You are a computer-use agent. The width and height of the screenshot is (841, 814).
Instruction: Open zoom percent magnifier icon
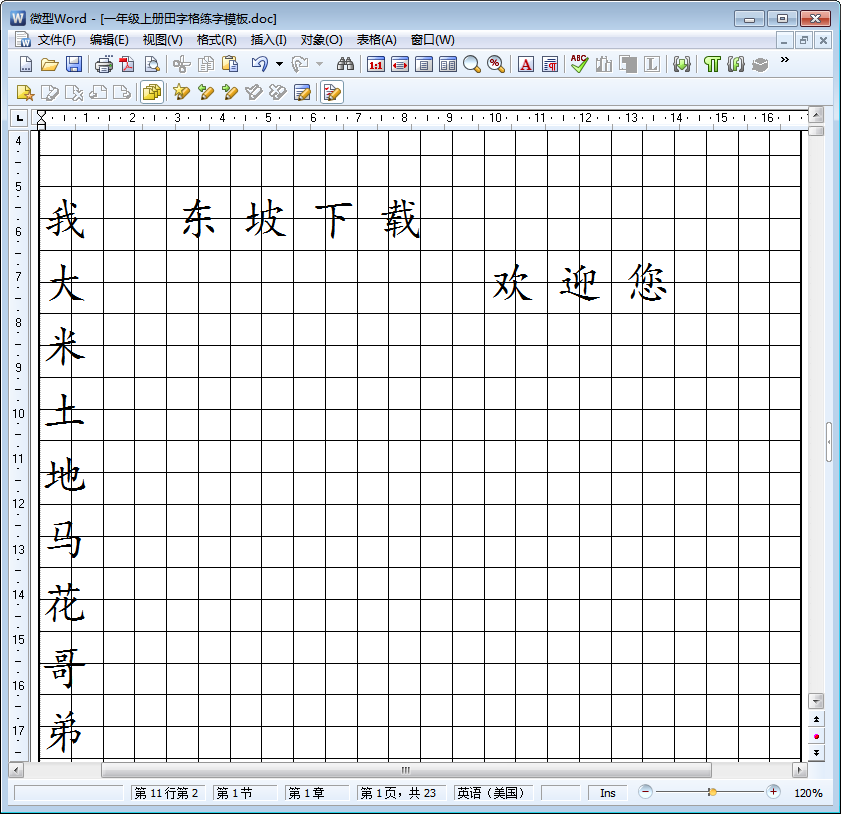[496, 64]
